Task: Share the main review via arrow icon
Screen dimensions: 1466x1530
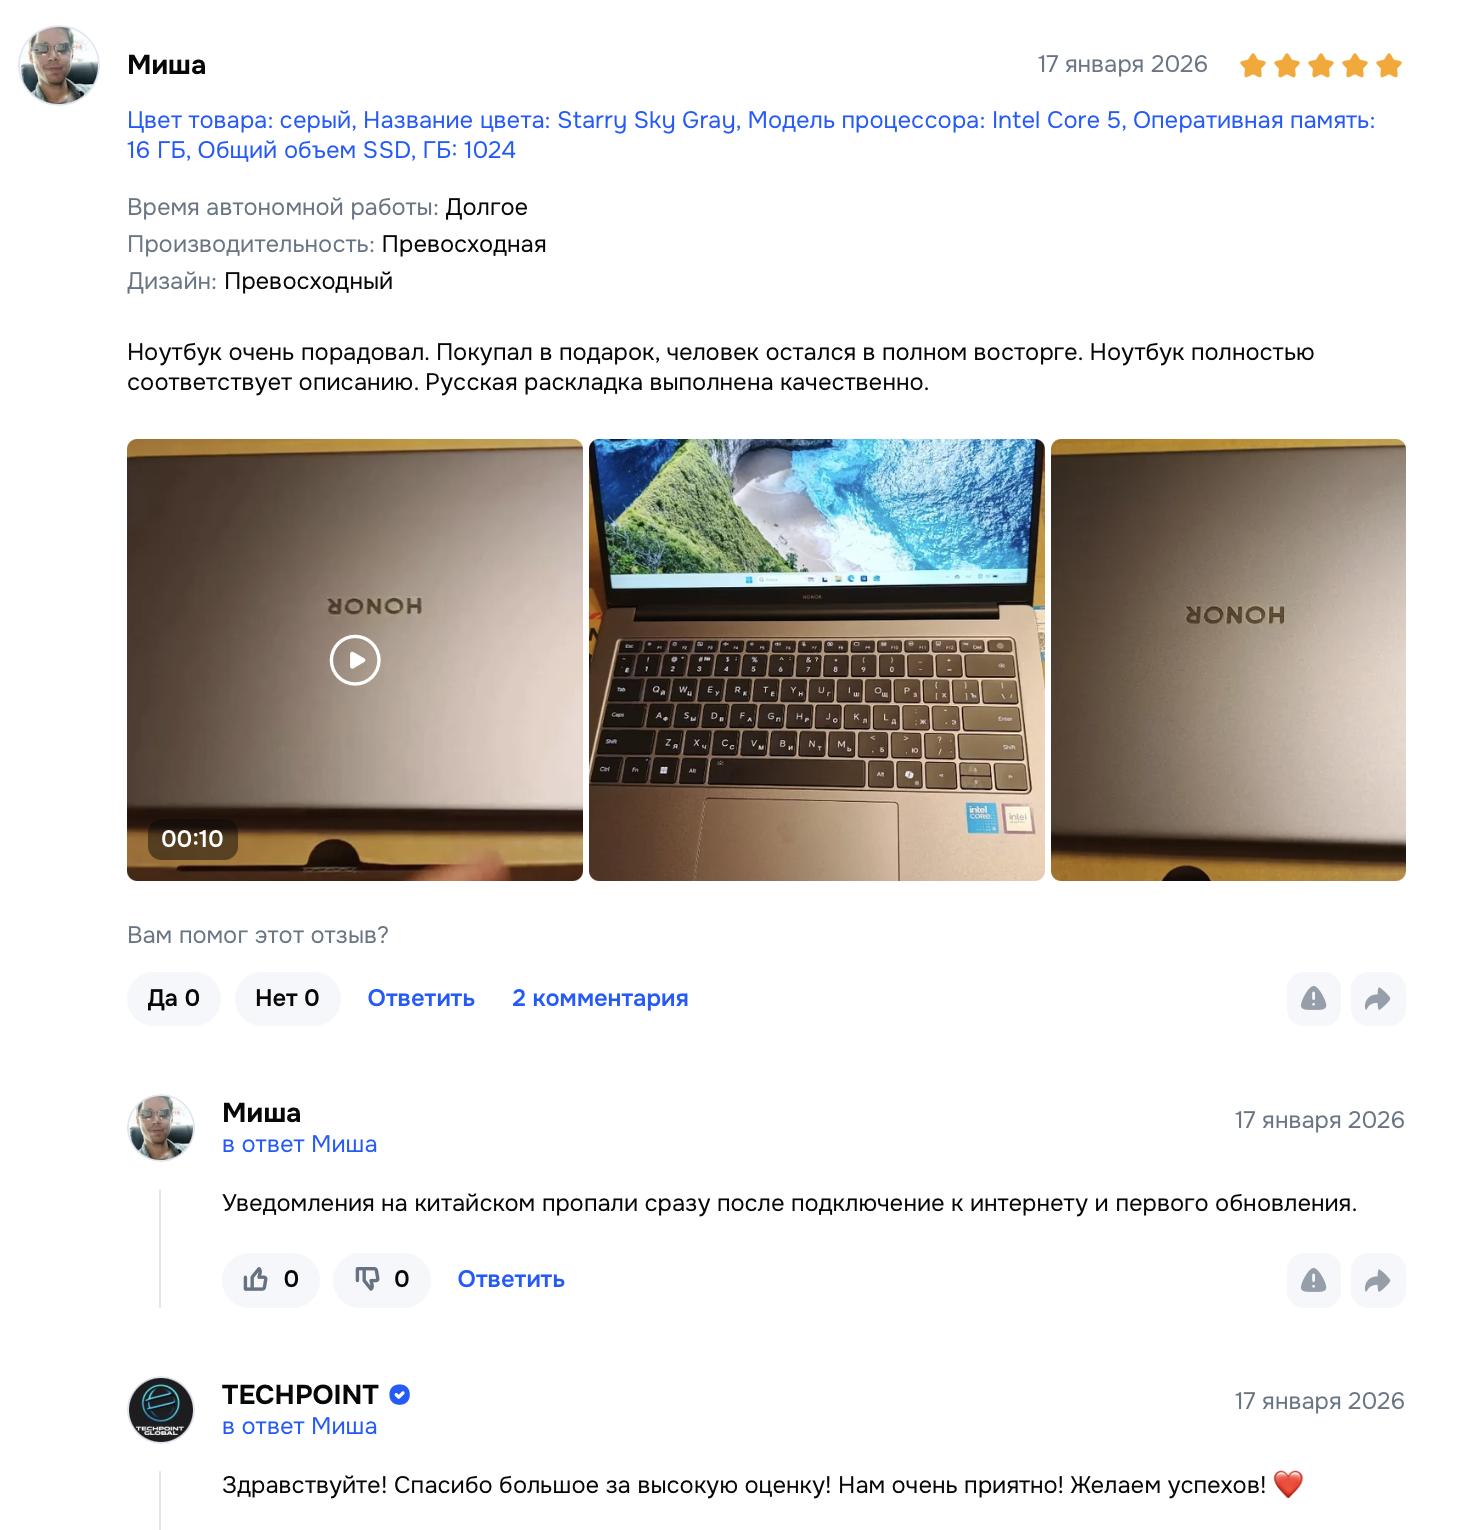Action: tap(1378, 999)
